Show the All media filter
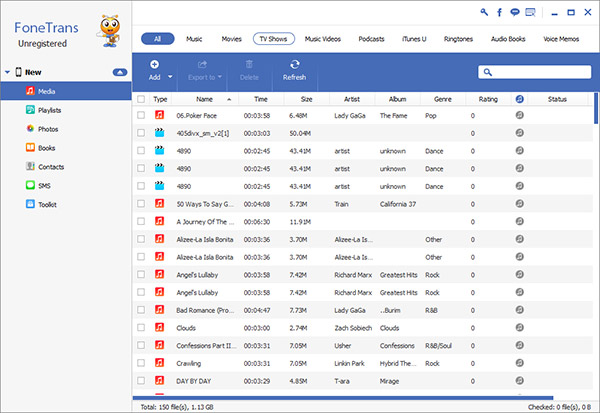 click(157, 39)
